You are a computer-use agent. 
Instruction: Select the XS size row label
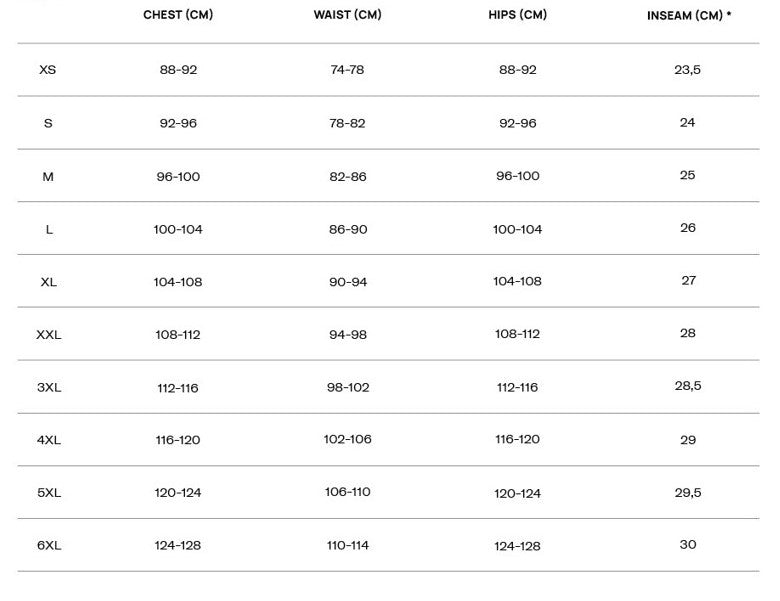[x=48, y=70]
